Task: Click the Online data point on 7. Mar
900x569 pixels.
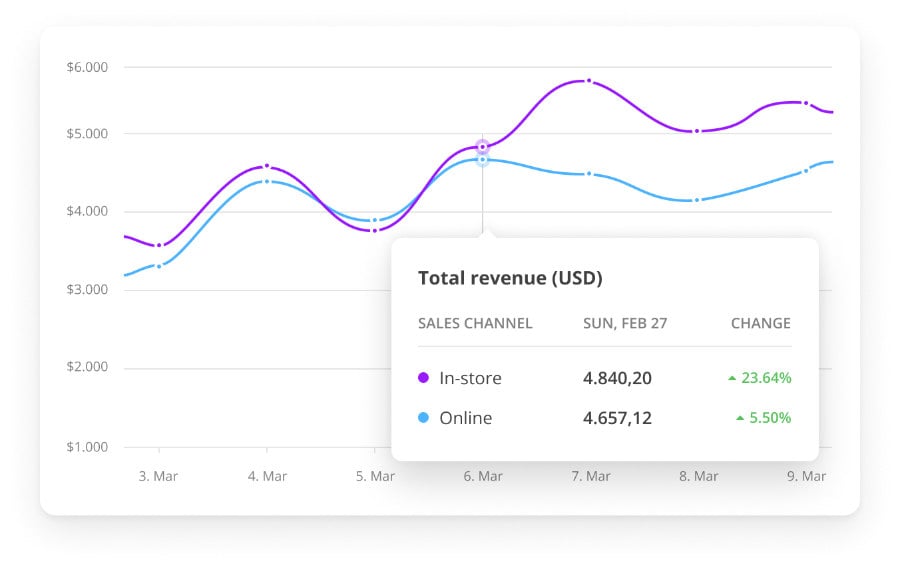Action: pos(589,173)
